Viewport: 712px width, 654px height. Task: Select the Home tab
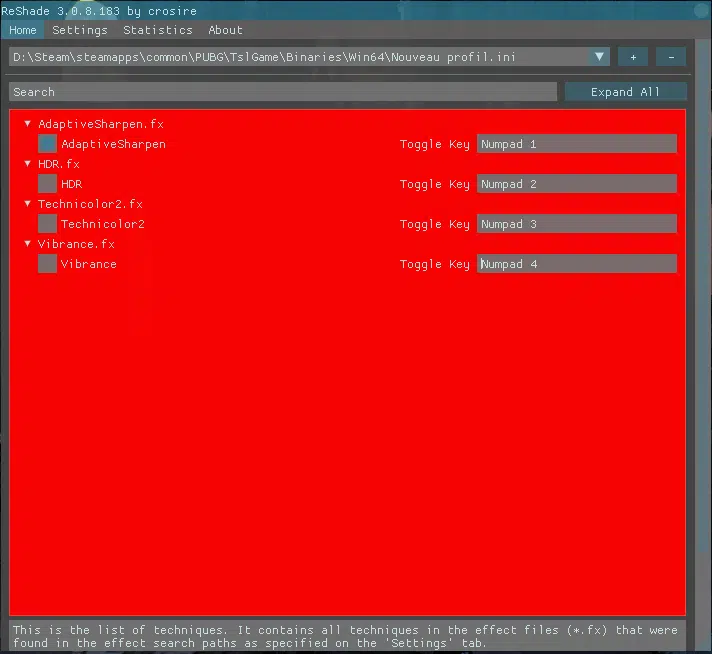point(22,30)
